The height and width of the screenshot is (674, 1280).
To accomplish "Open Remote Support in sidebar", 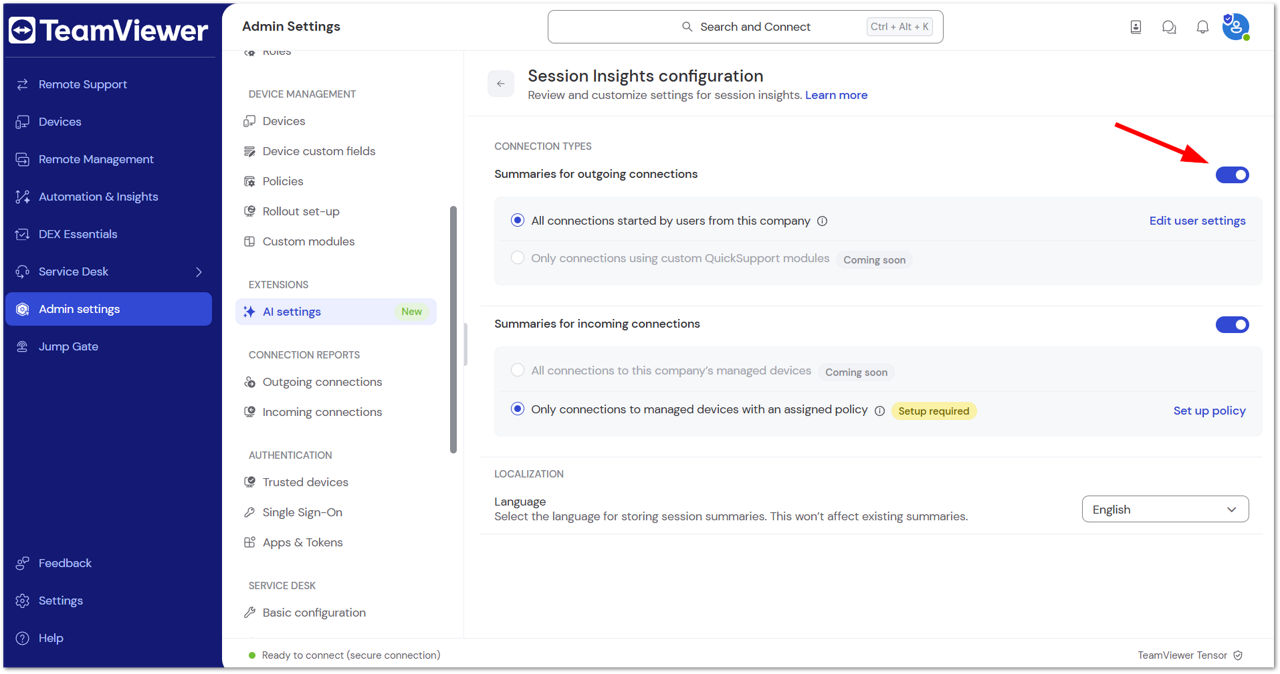I will (108, 84).
